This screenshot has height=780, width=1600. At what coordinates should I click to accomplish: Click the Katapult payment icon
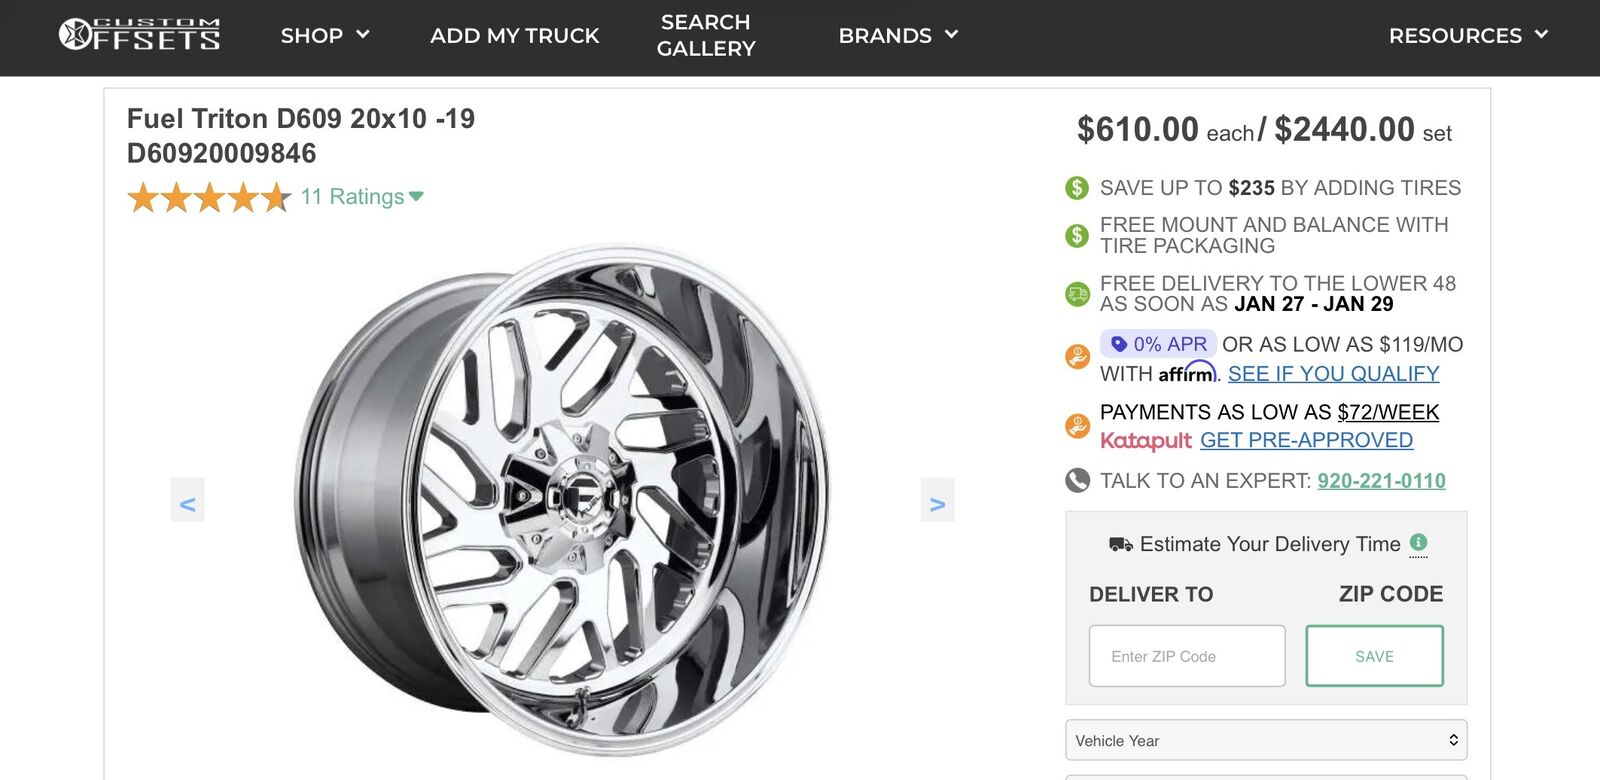1077,427
